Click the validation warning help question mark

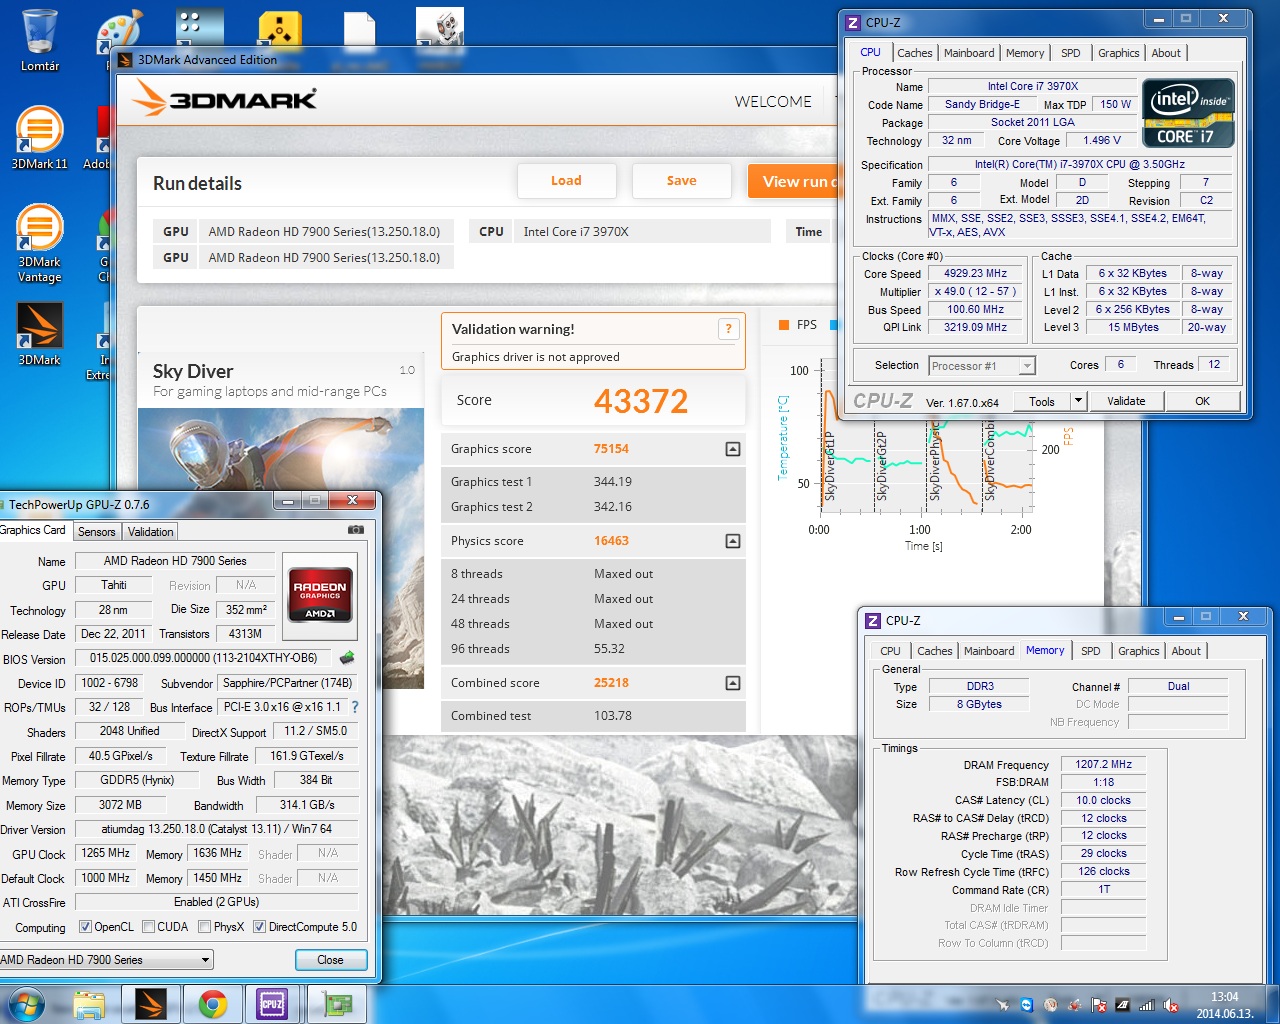click(x=729, y=328)
